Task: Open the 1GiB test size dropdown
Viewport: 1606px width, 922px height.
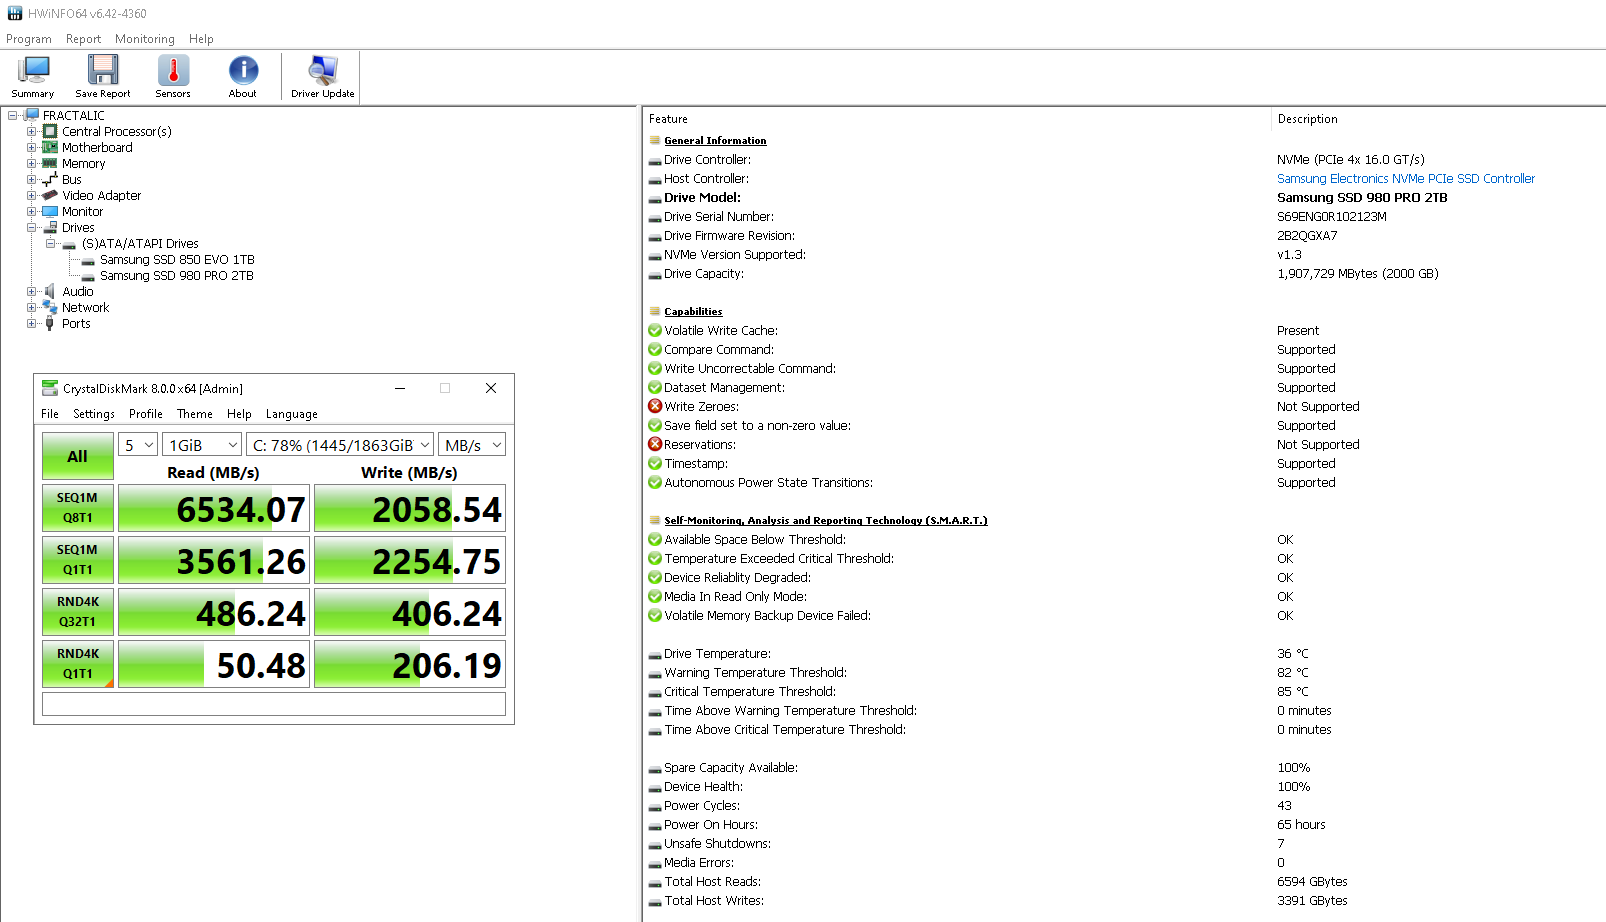Action: coord(202,445)
